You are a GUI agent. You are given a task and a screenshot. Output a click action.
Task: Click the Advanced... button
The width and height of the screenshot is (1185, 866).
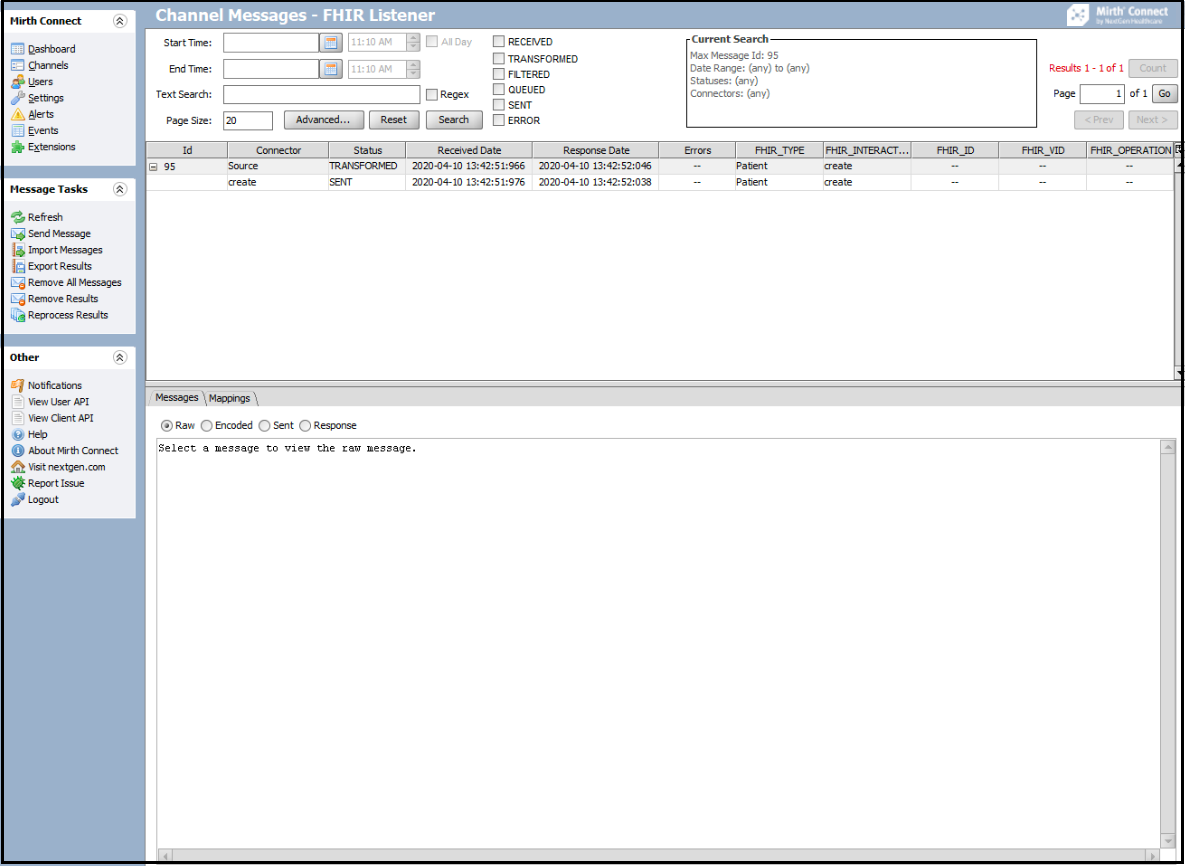point(323,120)
